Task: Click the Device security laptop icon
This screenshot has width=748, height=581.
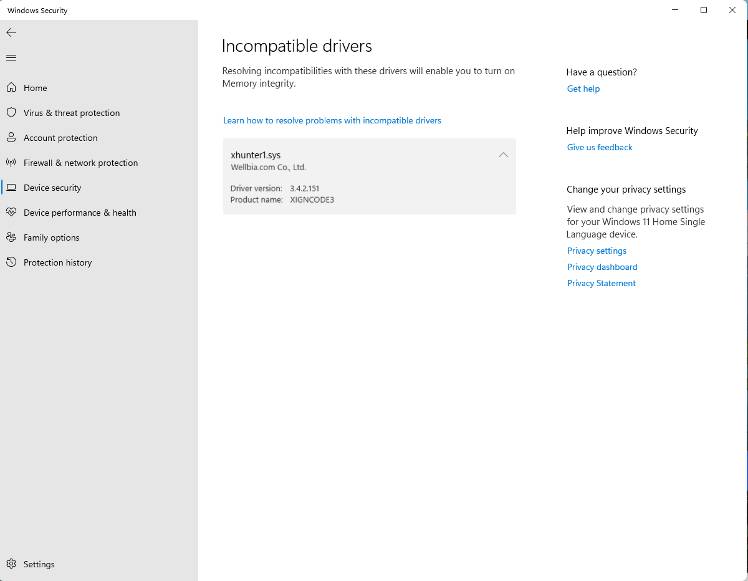Action: (11, 188)
